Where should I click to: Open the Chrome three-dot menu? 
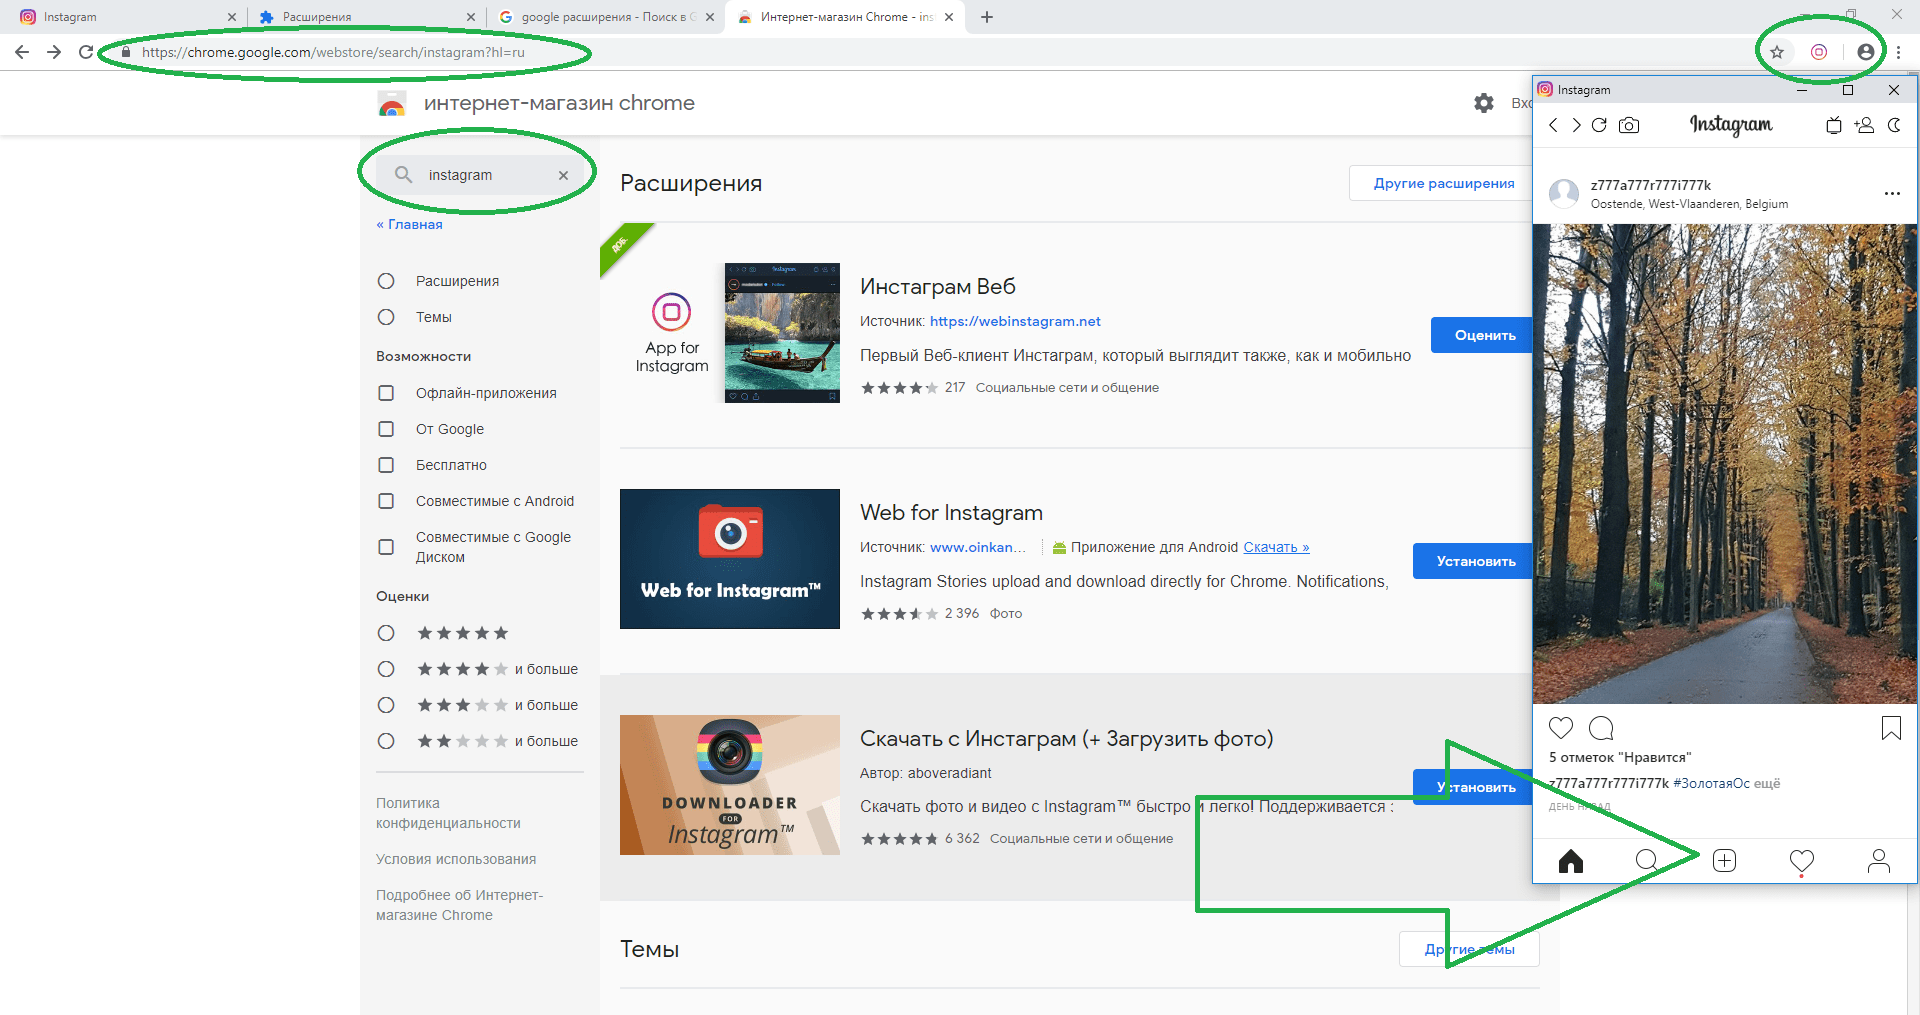coord(1898,52)
